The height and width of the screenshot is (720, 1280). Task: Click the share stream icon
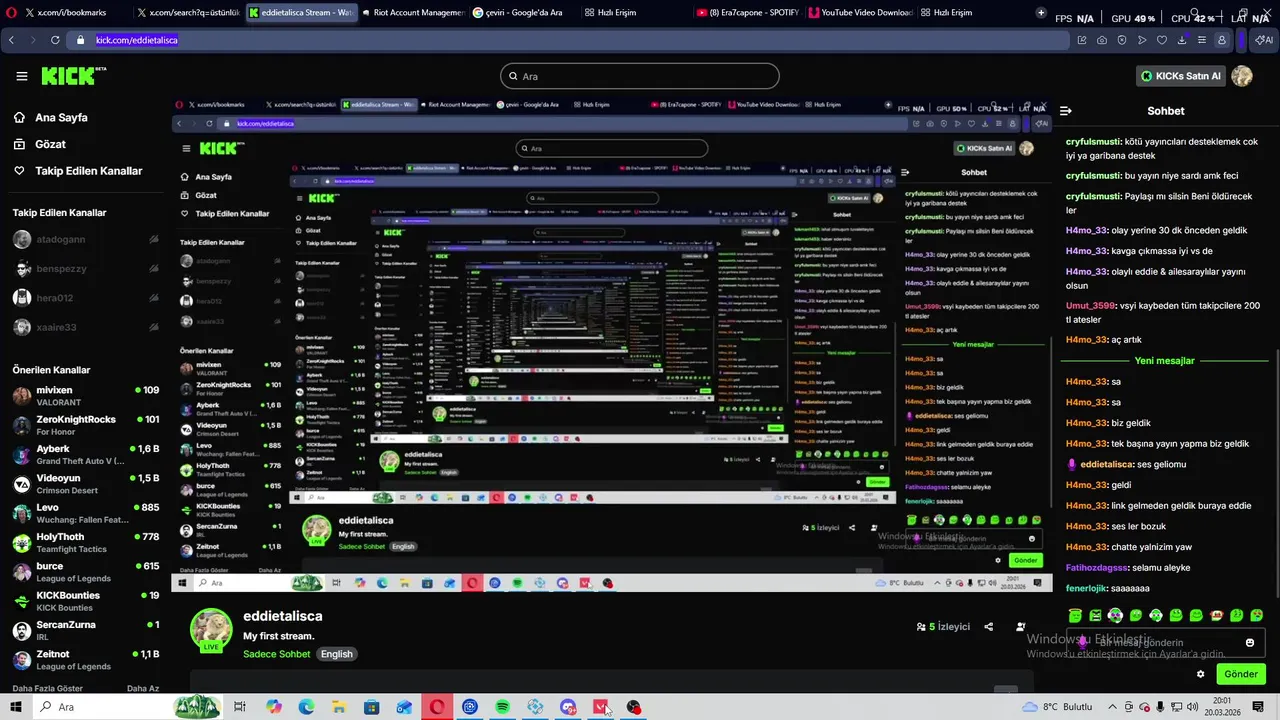989,627
